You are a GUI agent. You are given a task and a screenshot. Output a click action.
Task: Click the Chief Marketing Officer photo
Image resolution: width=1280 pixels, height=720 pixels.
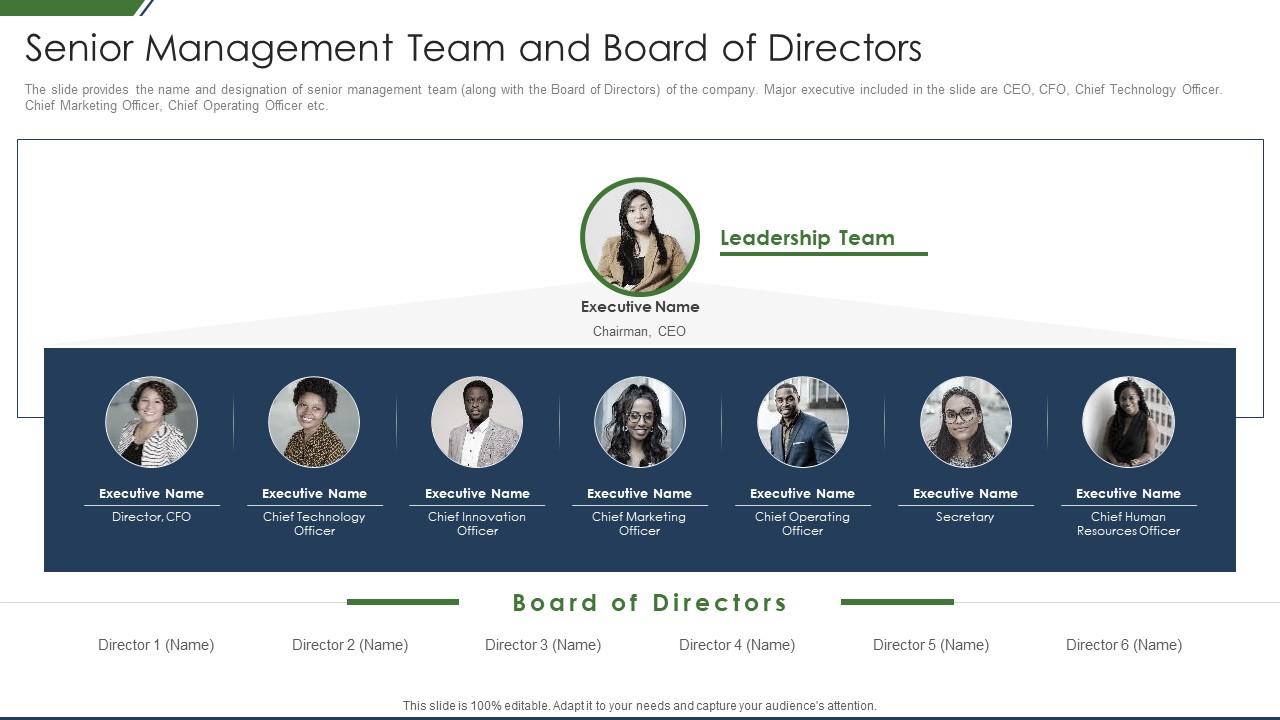(640, 422)
